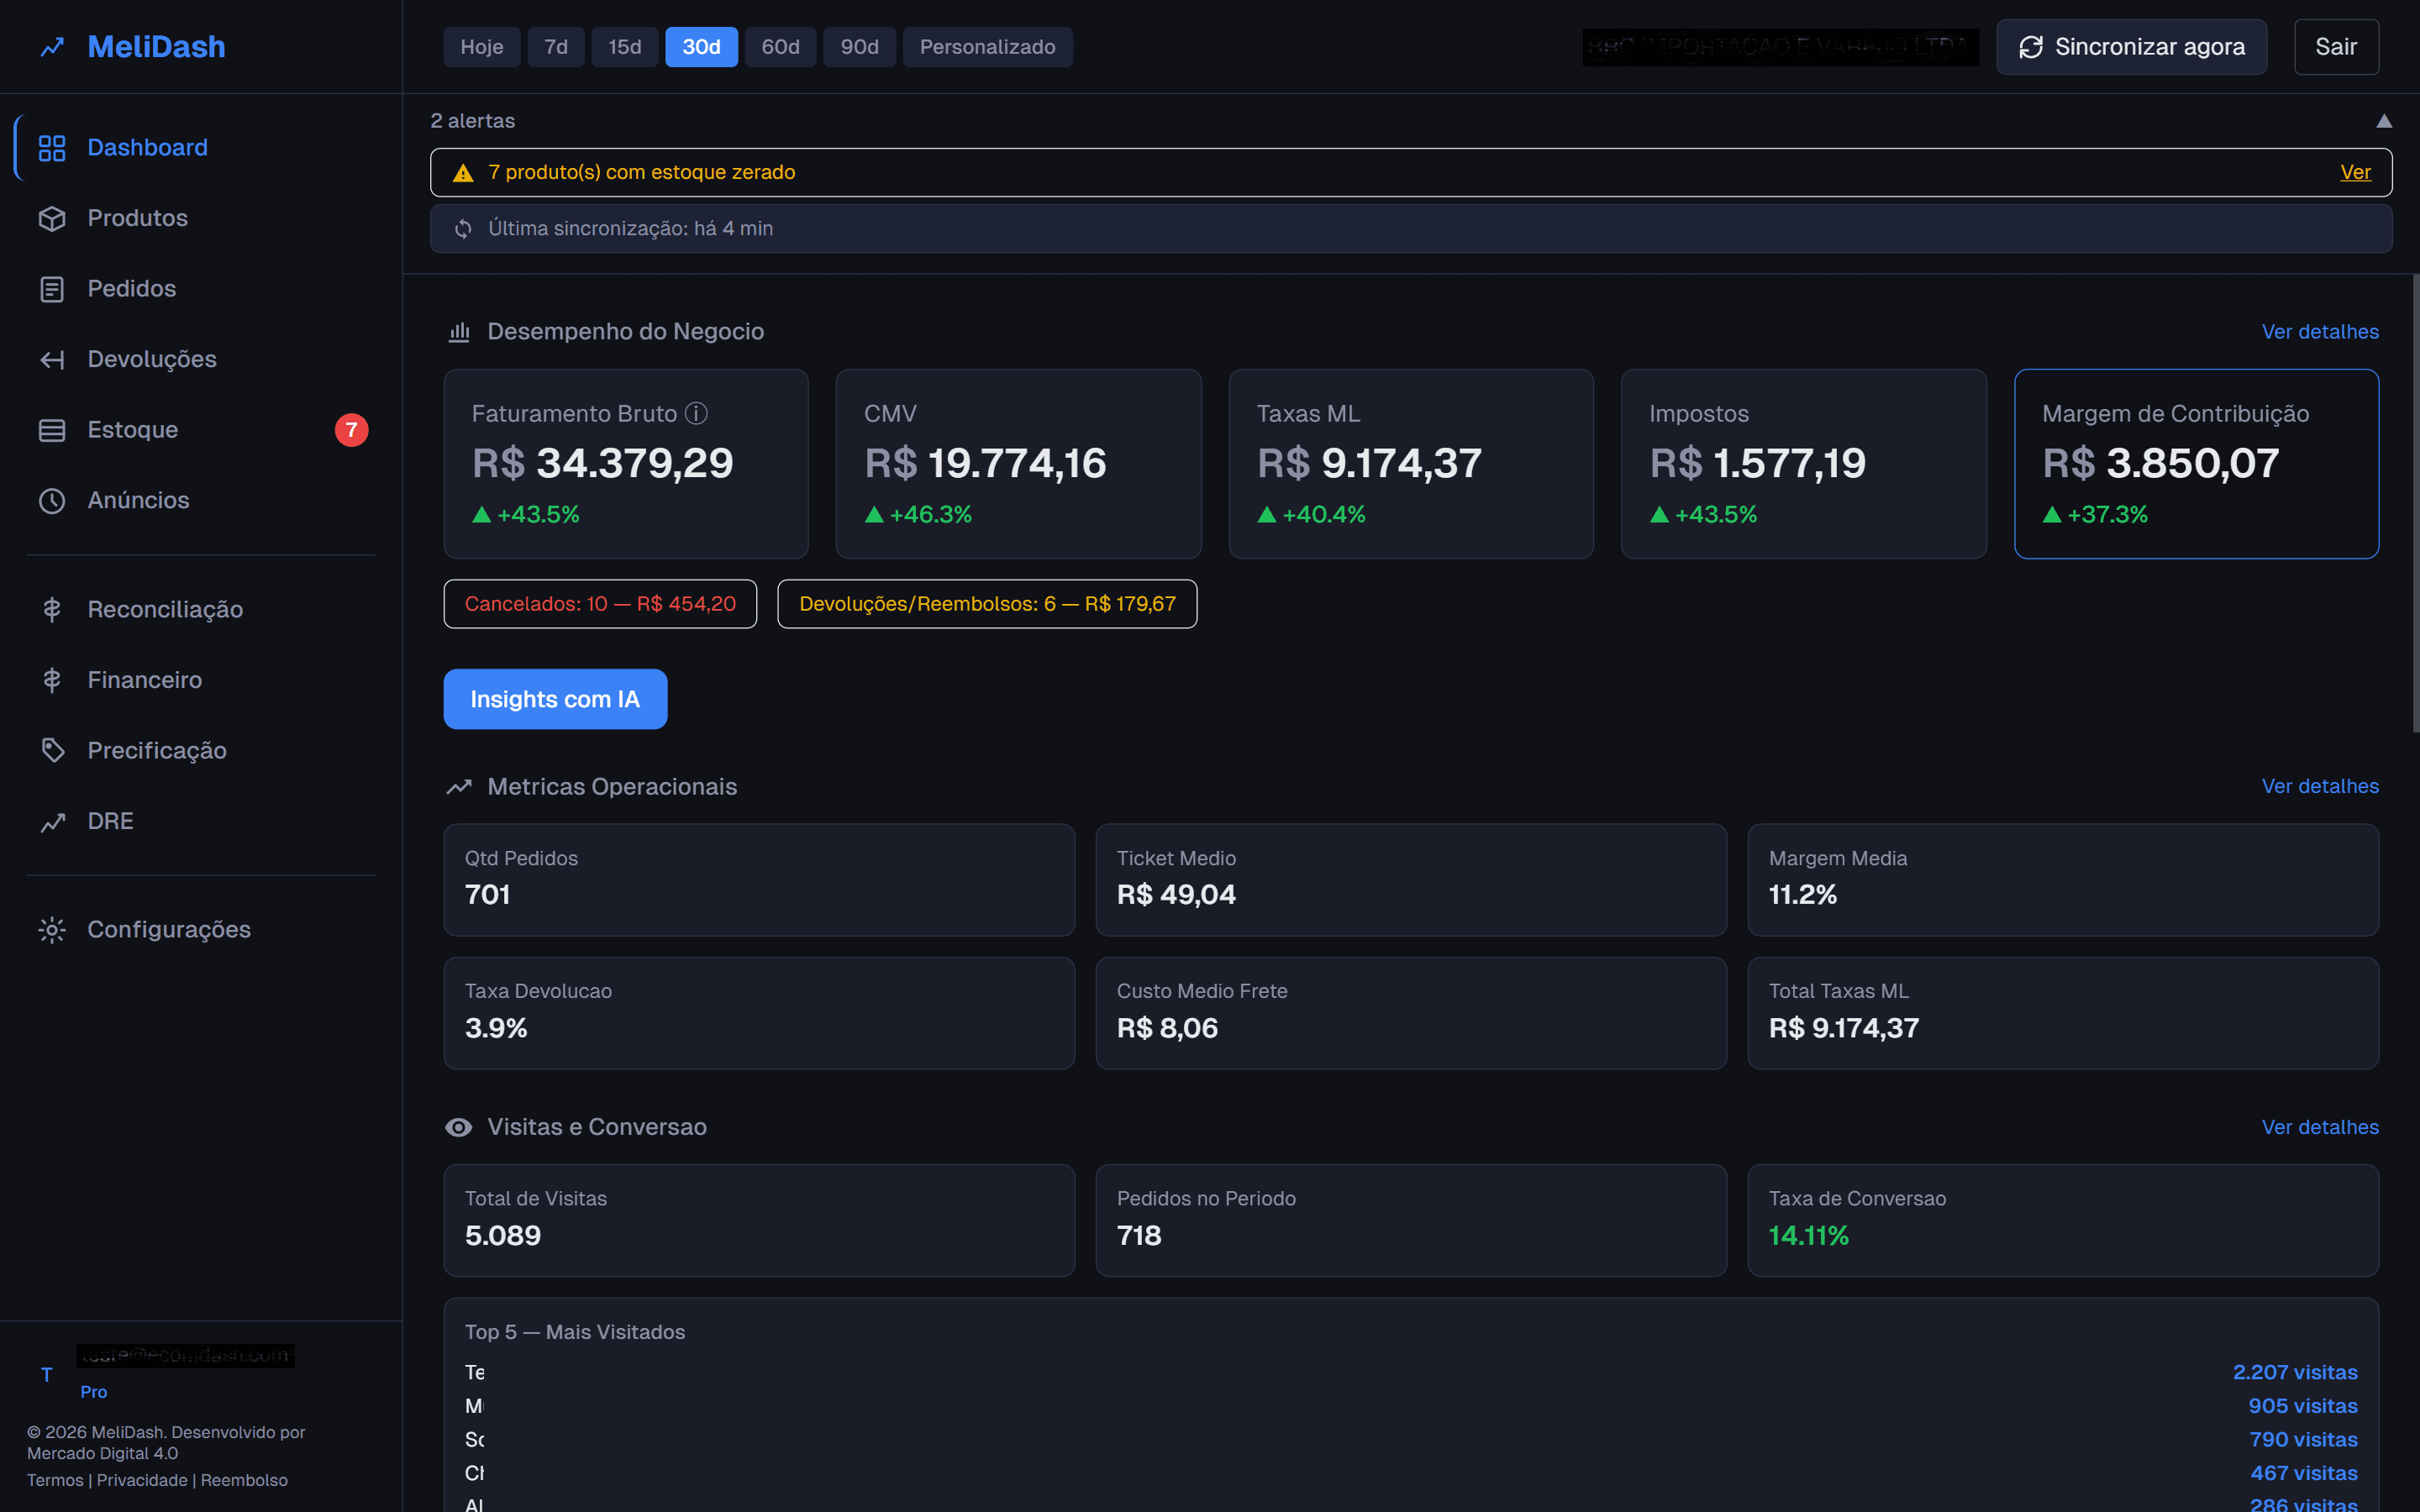Collapse the alerts panel with the triangle
The image size is (2420, 1512).
pos(2386,120)
